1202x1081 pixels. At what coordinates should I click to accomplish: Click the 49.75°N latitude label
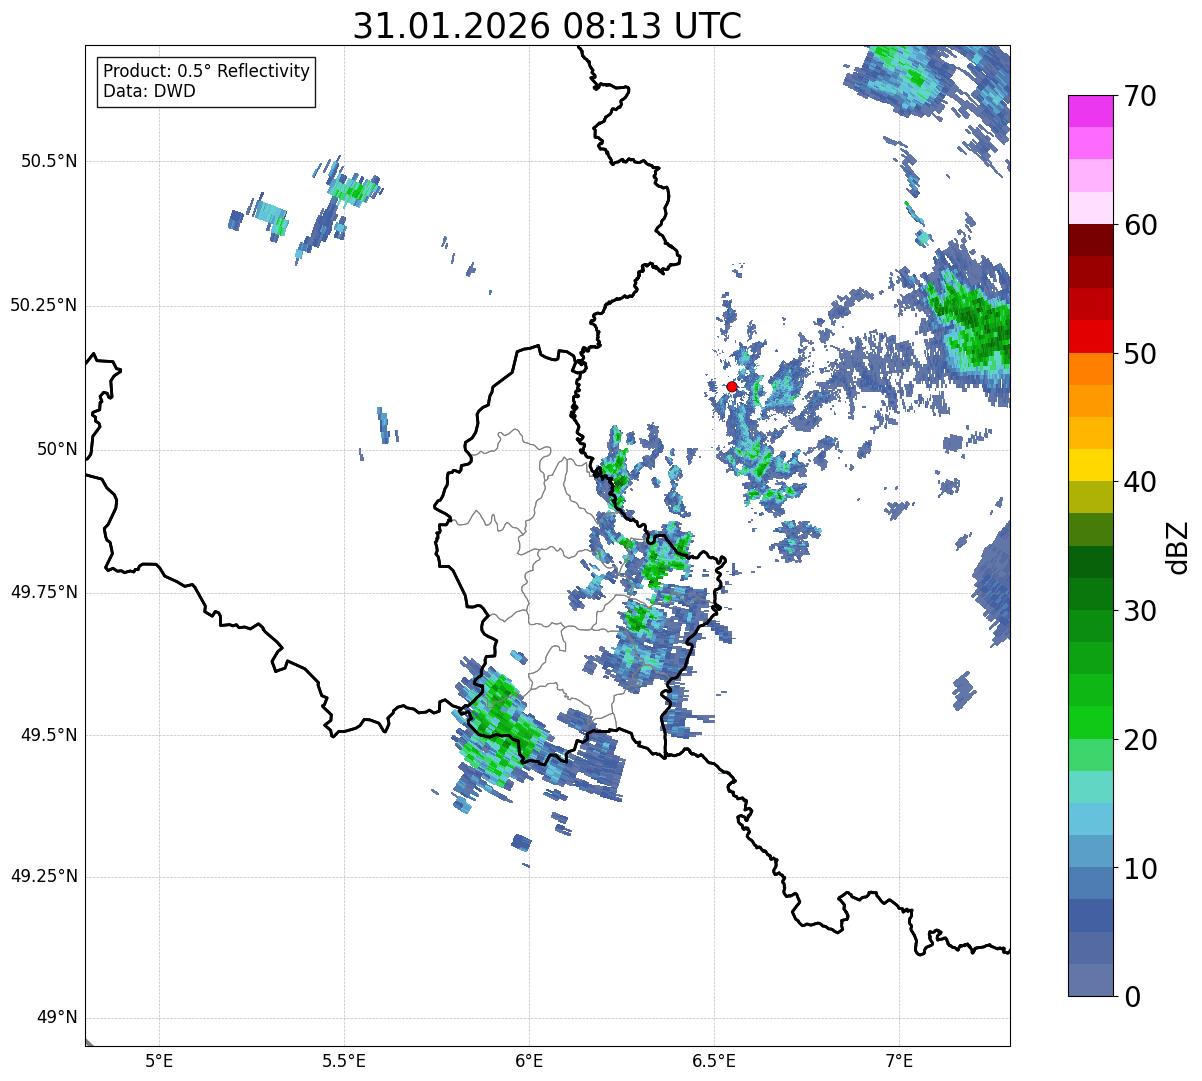(x=43, y=592)
